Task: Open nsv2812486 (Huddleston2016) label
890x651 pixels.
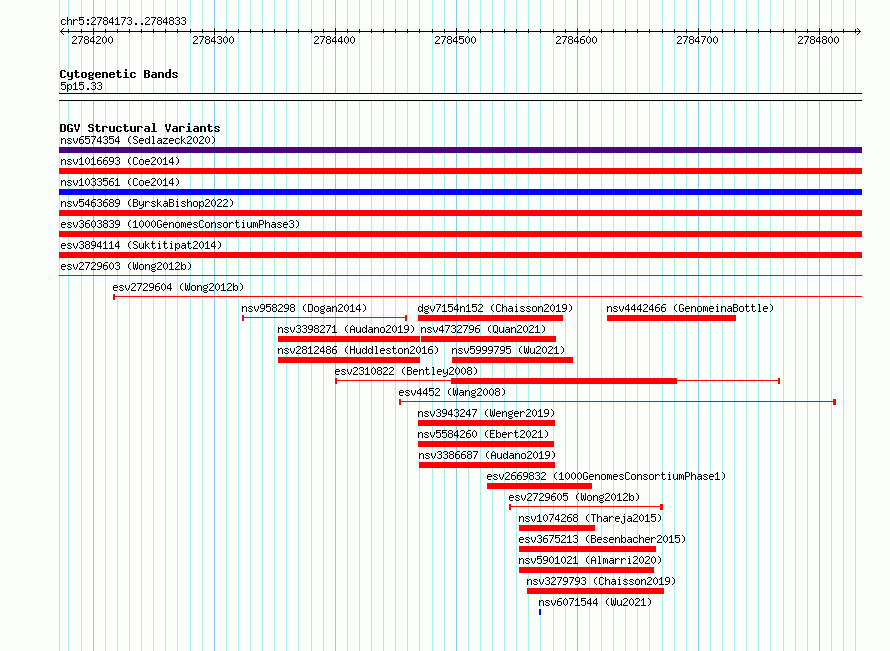Action: click(x=358, y=350)
